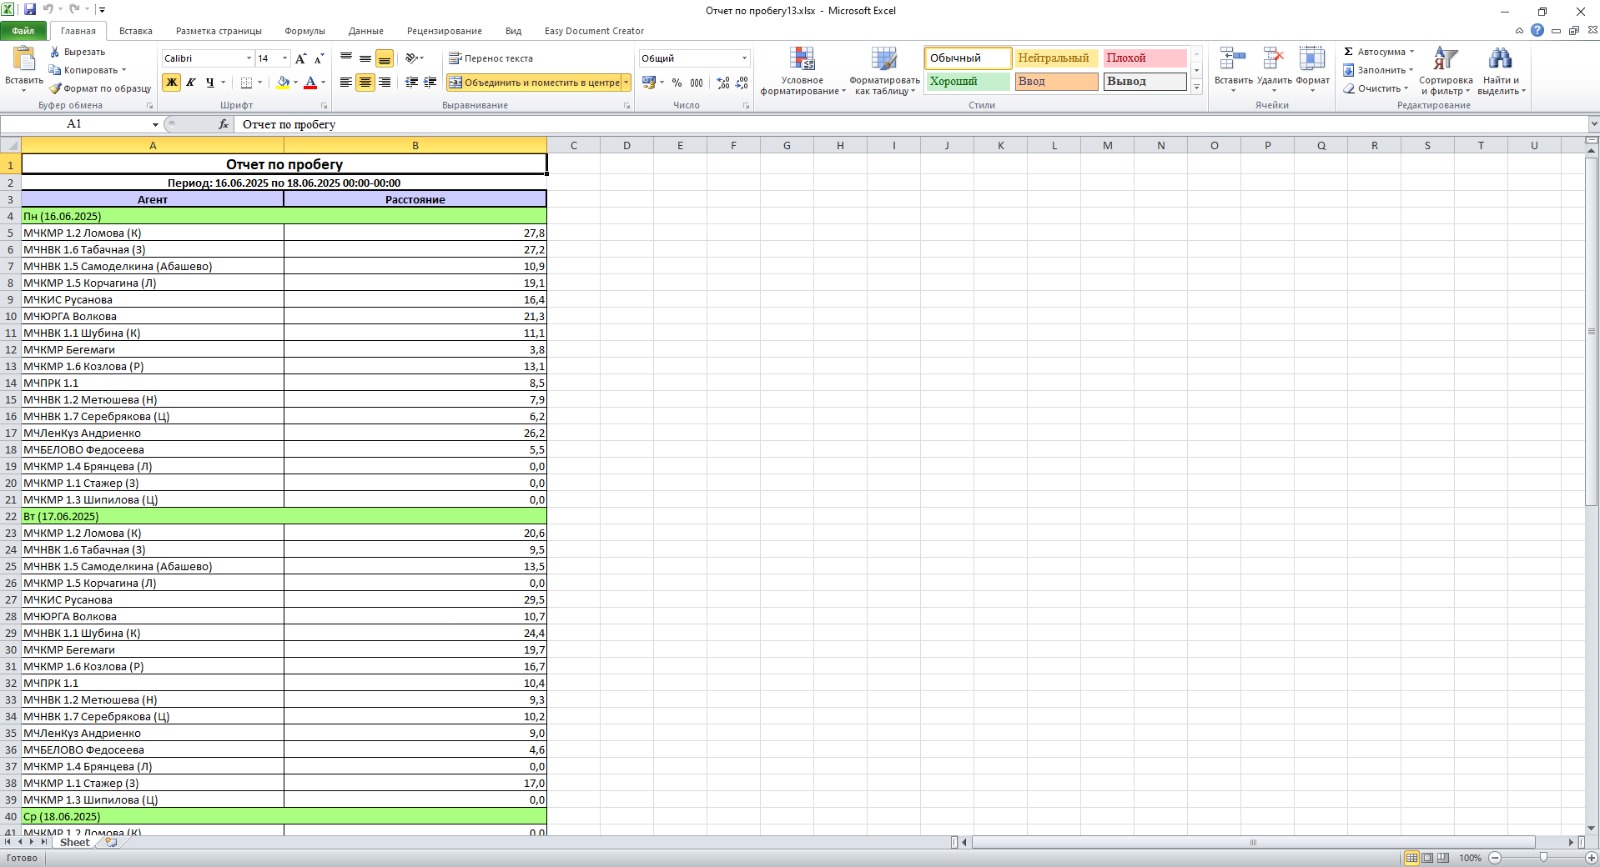The width and height of the screenshot is (1600, 867).
Task: Click the font color red A icon
Action: click(310, 83)
